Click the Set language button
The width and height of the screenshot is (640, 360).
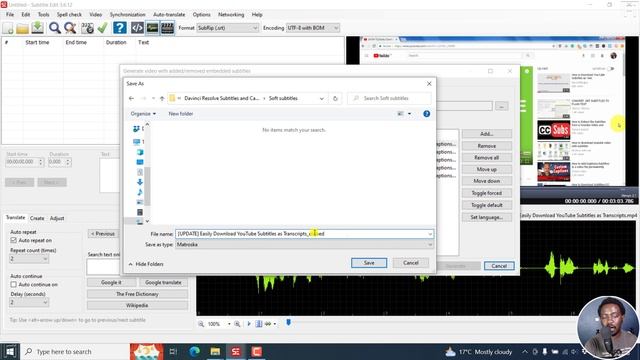coord(487,217)
